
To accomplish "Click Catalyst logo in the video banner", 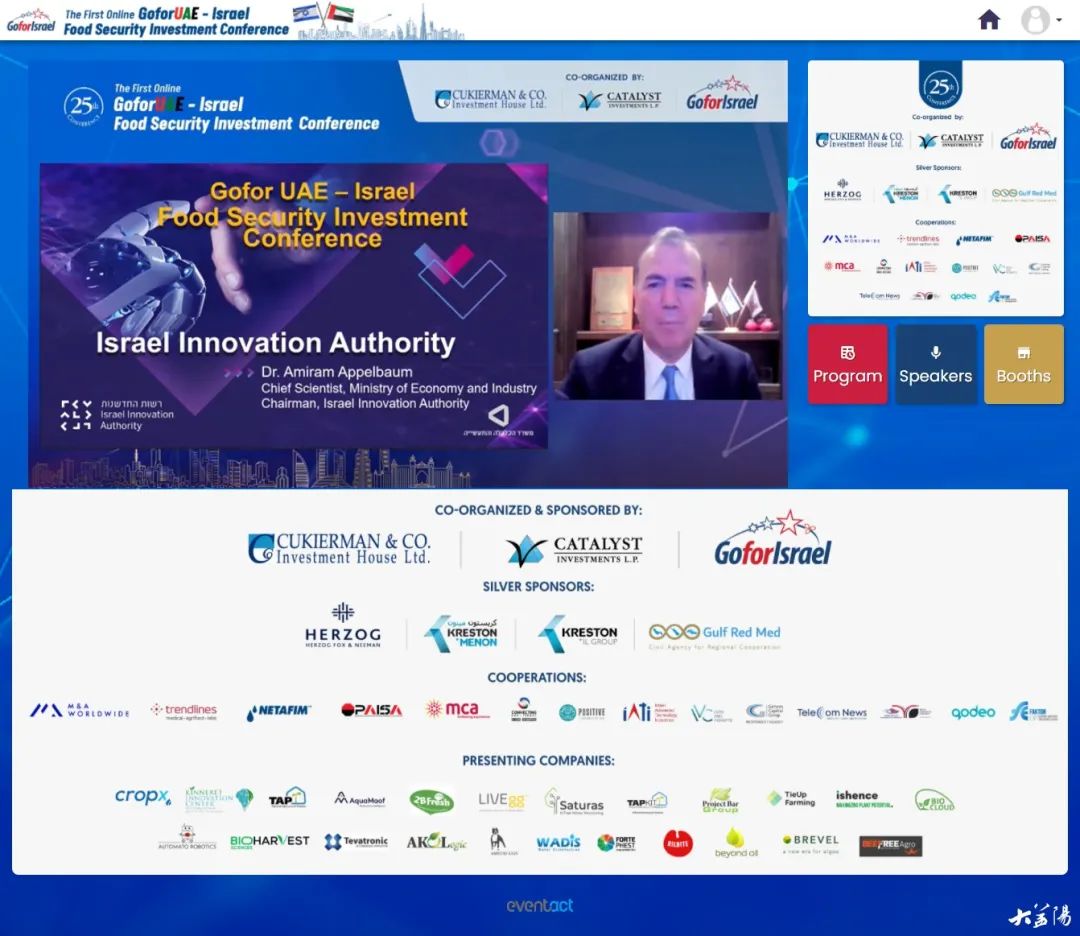I will [x=619, y=101].
